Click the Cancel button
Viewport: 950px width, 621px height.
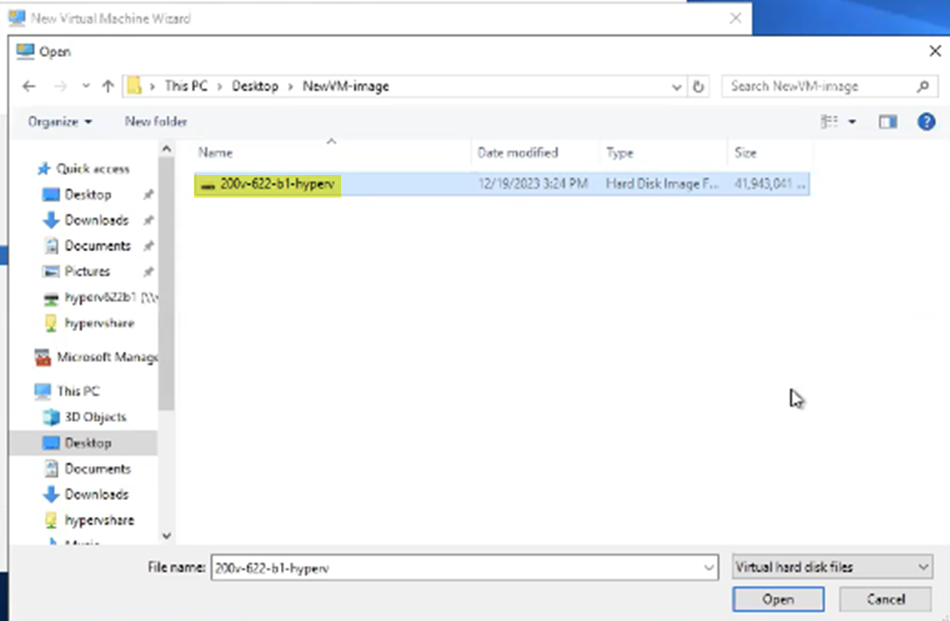(x=884, y=599)
